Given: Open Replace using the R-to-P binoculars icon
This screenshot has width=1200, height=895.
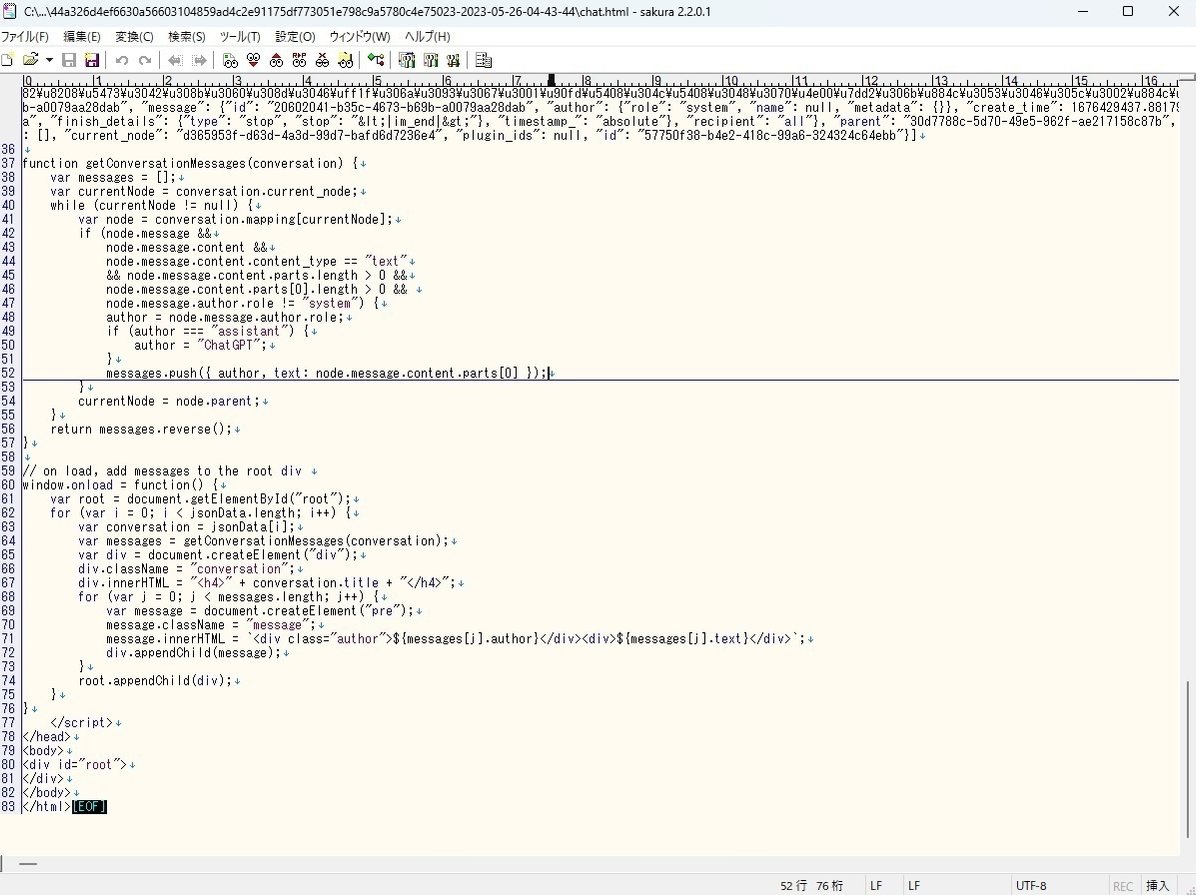Looking at the screenshot, I should tap(299, 60).
